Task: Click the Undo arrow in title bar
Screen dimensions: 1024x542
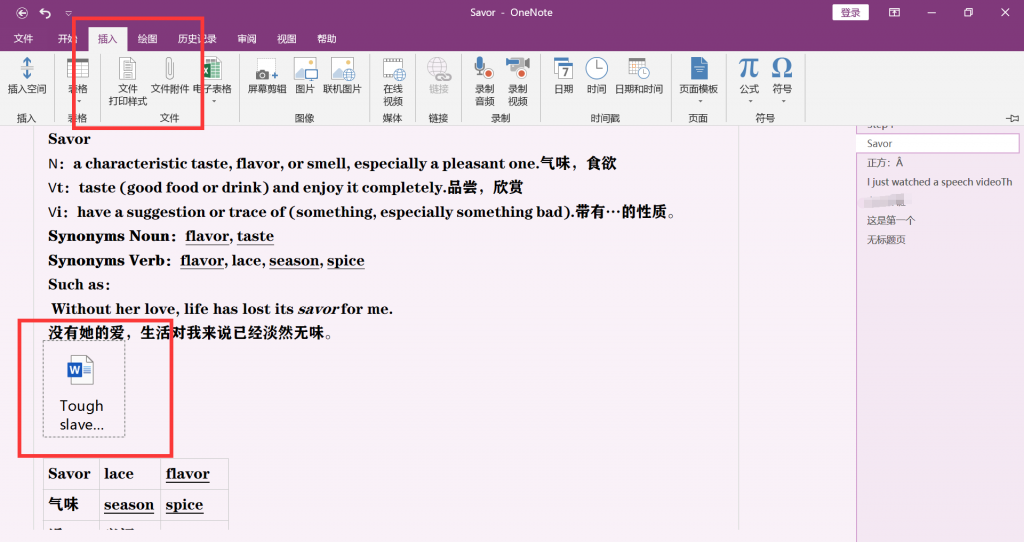Action: point(45,12)
